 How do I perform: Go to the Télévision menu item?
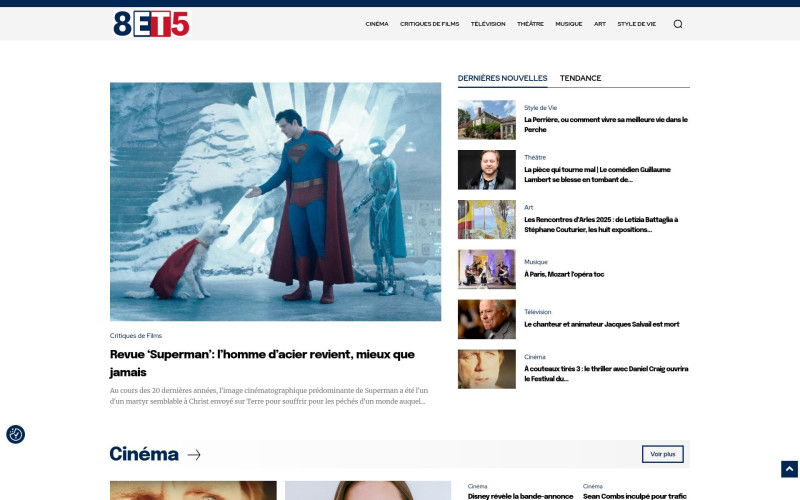tap(488, 24)
